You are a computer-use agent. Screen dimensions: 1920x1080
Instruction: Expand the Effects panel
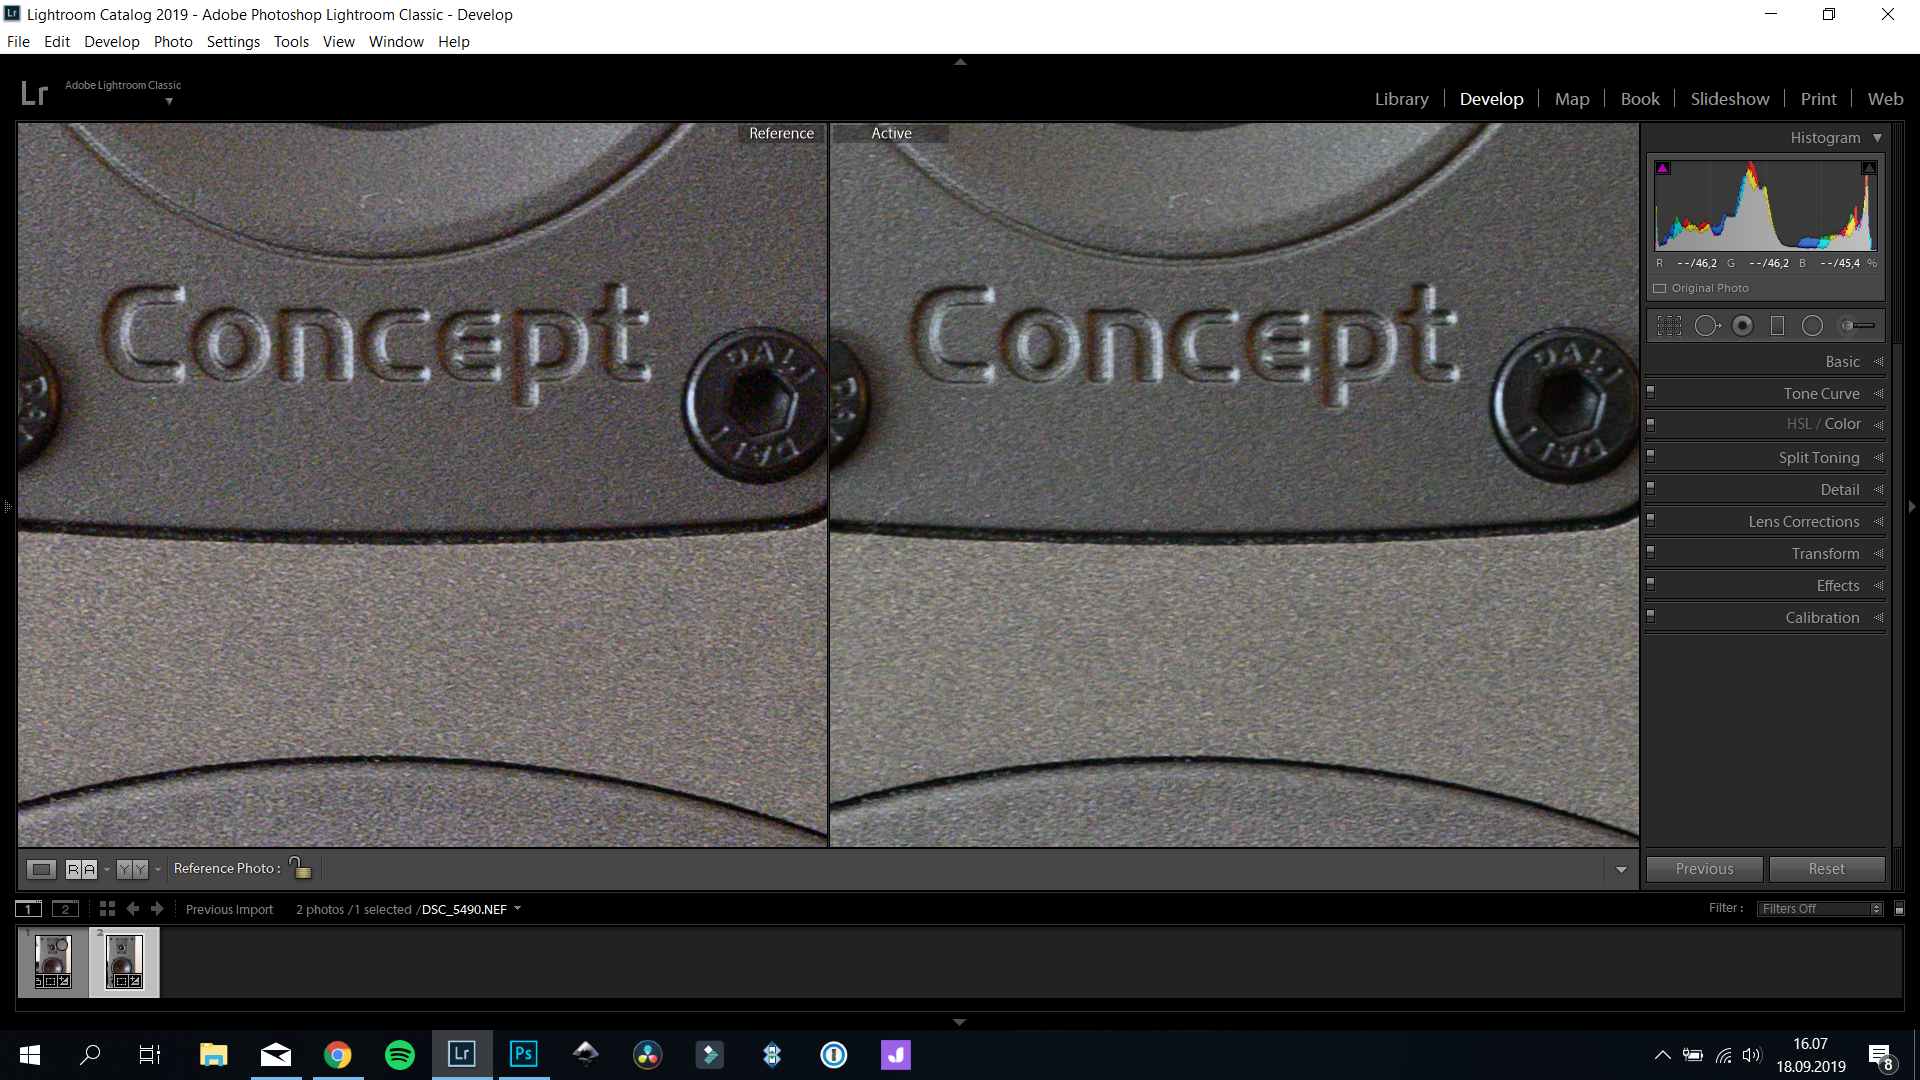click(x=1878, y=586)
